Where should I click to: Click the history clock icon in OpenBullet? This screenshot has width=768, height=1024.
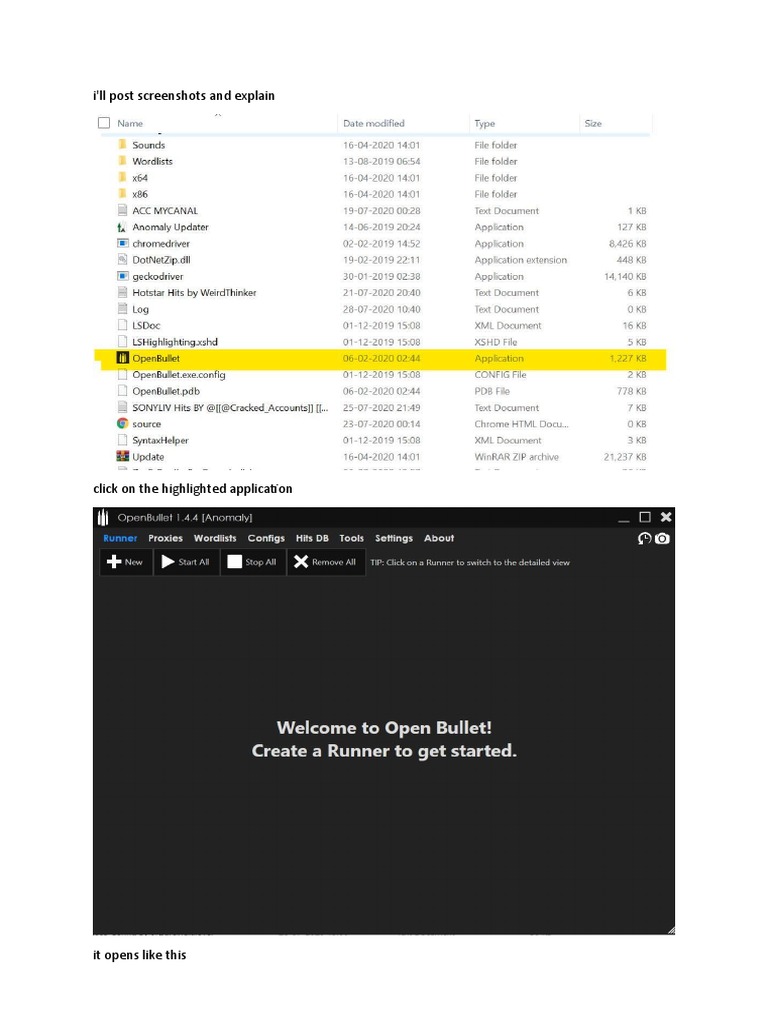click(x=645, y=539)
